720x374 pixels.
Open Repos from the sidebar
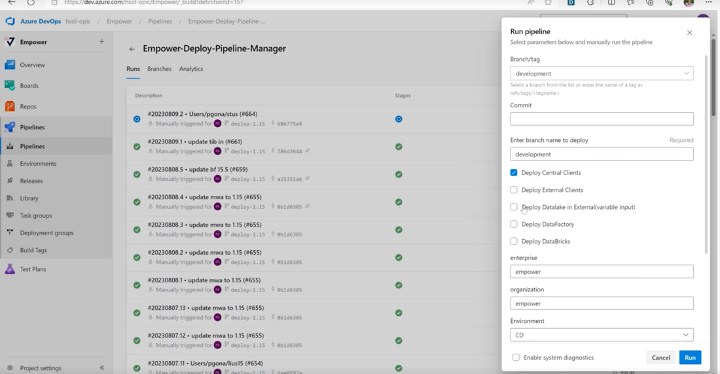tap(28, 106)
